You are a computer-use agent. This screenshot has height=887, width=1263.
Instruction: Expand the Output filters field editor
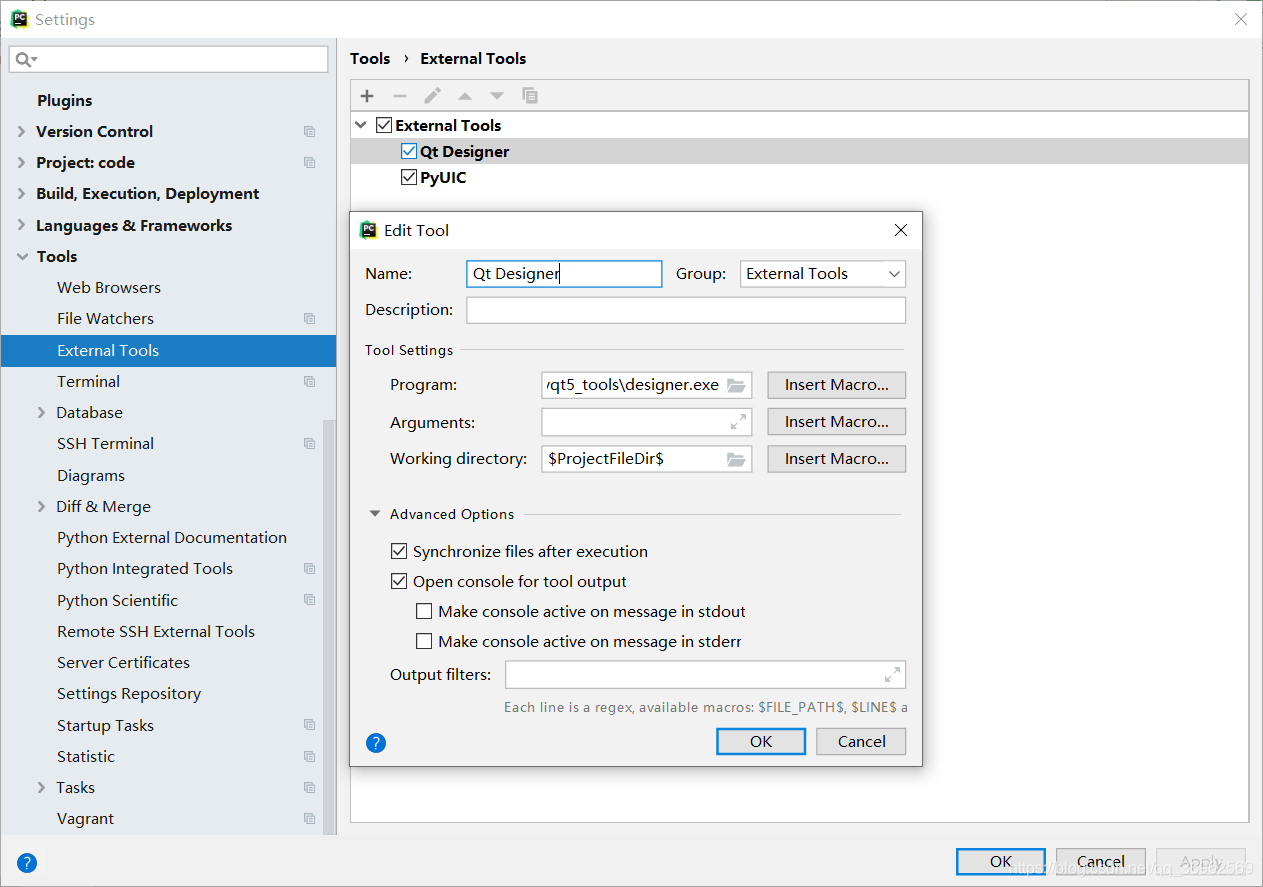pyautogui.click(x=892, y=674)
